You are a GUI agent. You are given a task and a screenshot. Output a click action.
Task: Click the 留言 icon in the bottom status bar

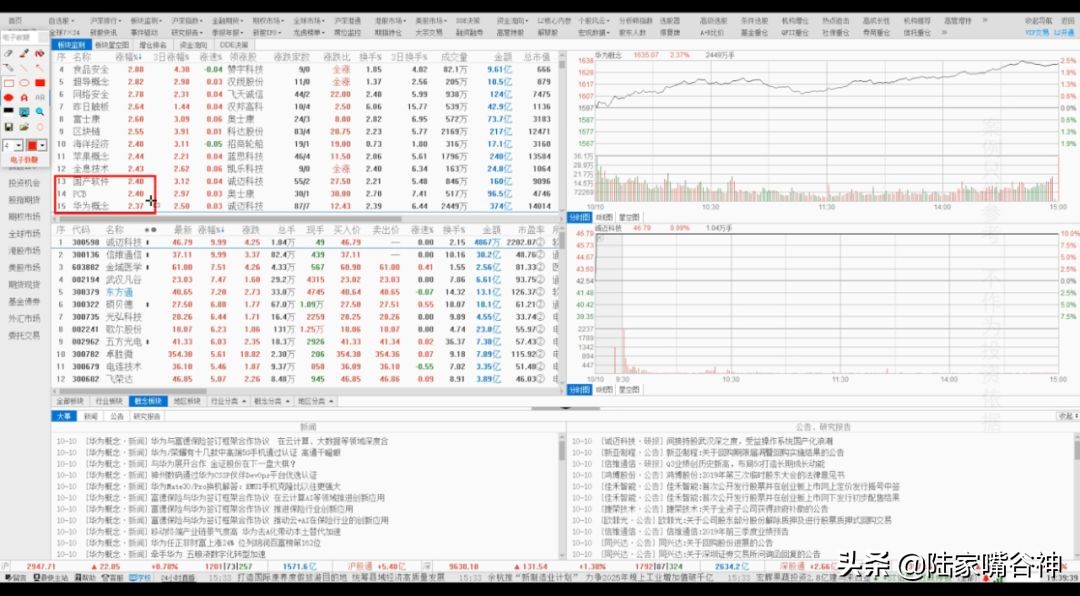point(14,577)
